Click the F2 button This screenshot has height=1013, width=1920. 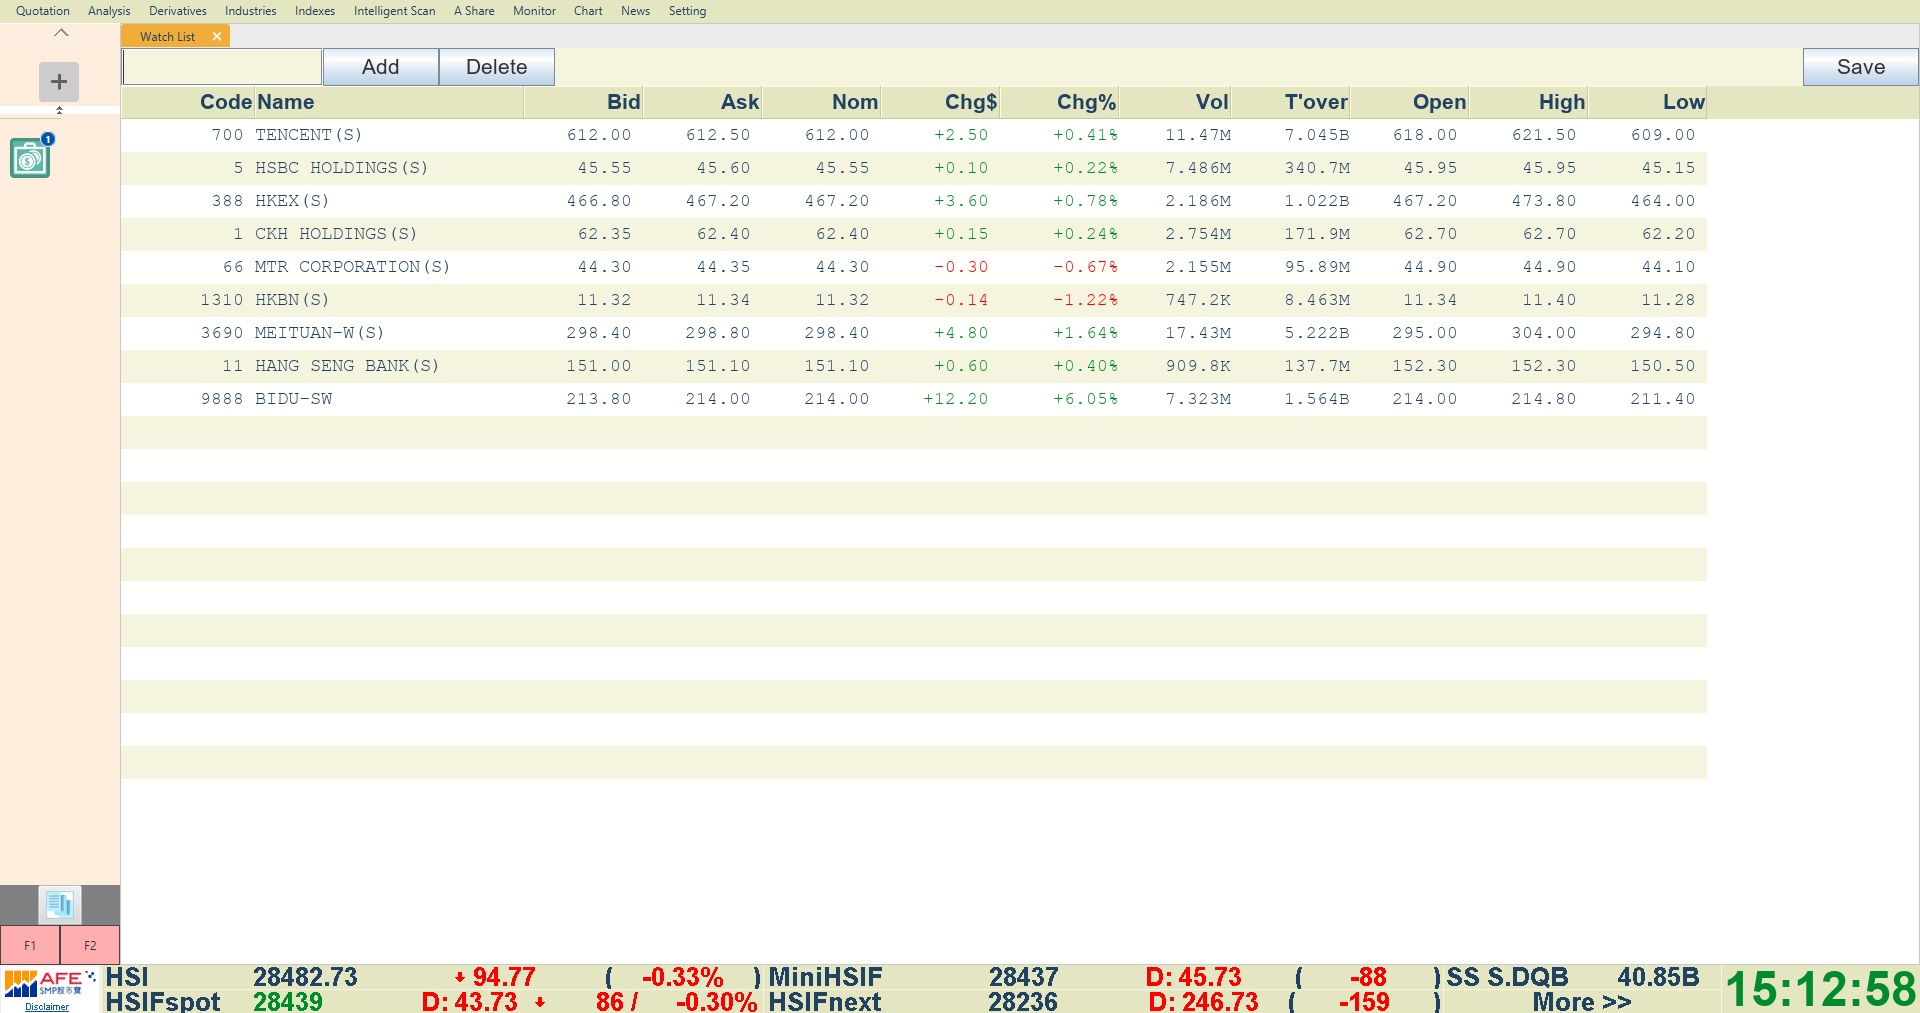[x=90, y=945]
